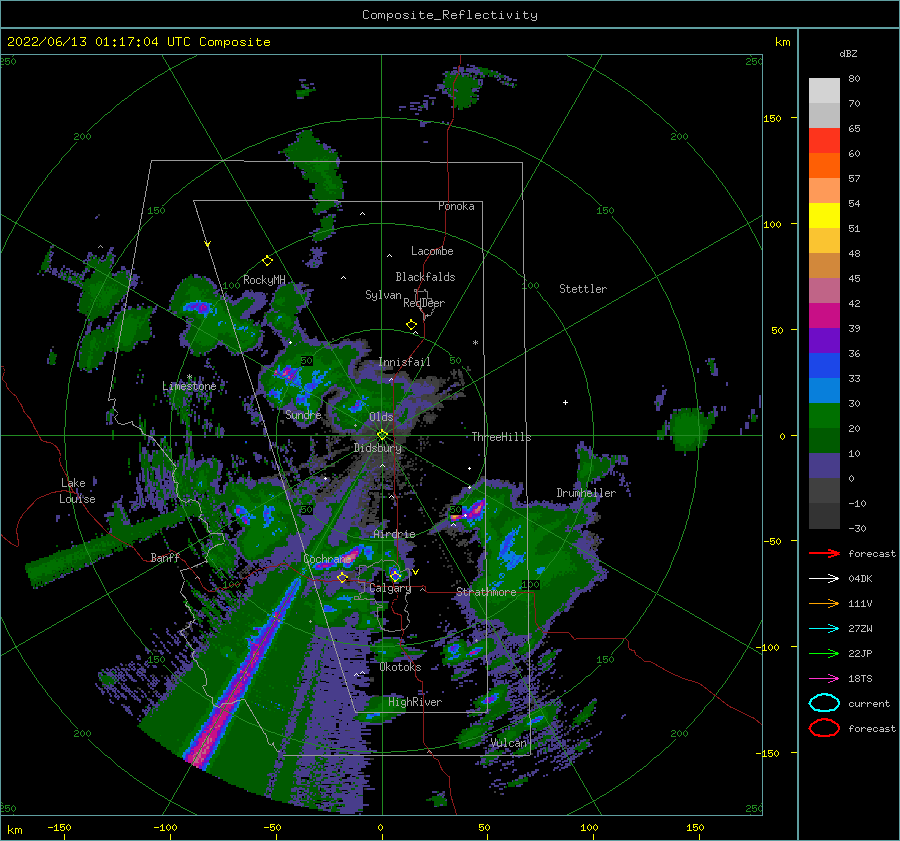Viewport: 900px width, 841px height.
Task: Click the Strathmore city label
Action: pyautogui.click(x=486, y=592)
